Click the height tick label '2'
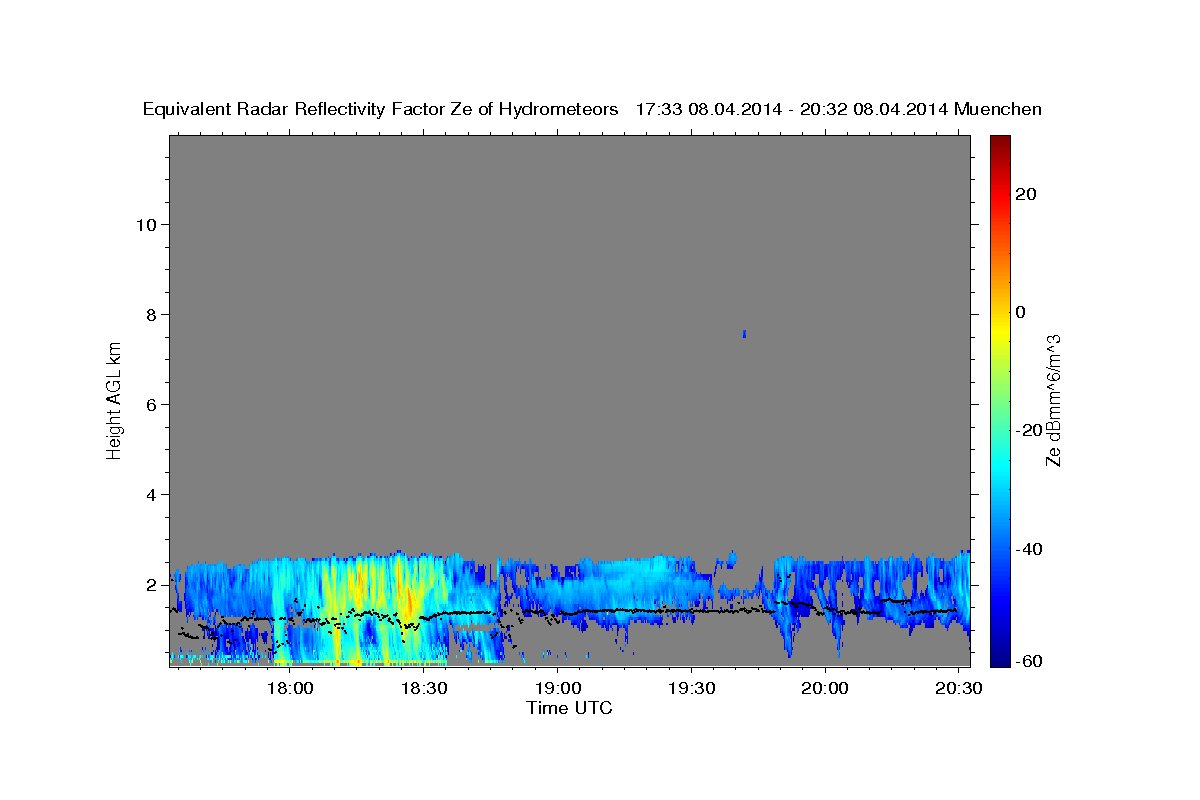Image resolution: width=1200 pixels, height=800 pixels. (x=152, y=584)
